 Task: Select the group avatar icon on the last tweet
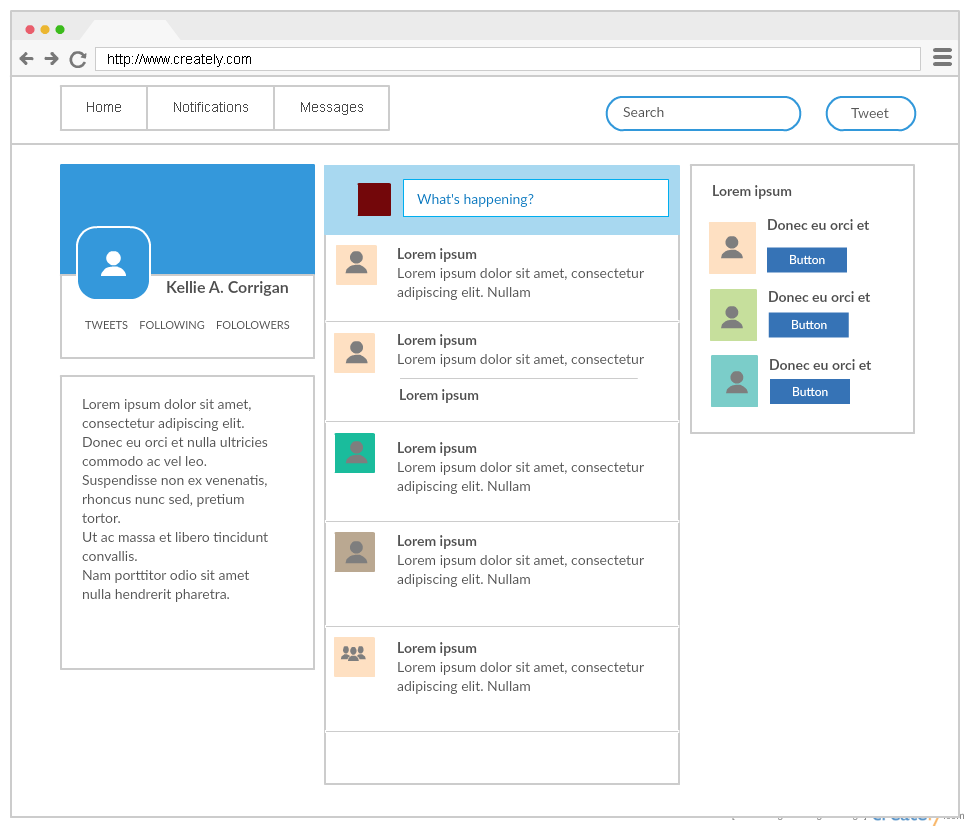click(x=354, y=657)
